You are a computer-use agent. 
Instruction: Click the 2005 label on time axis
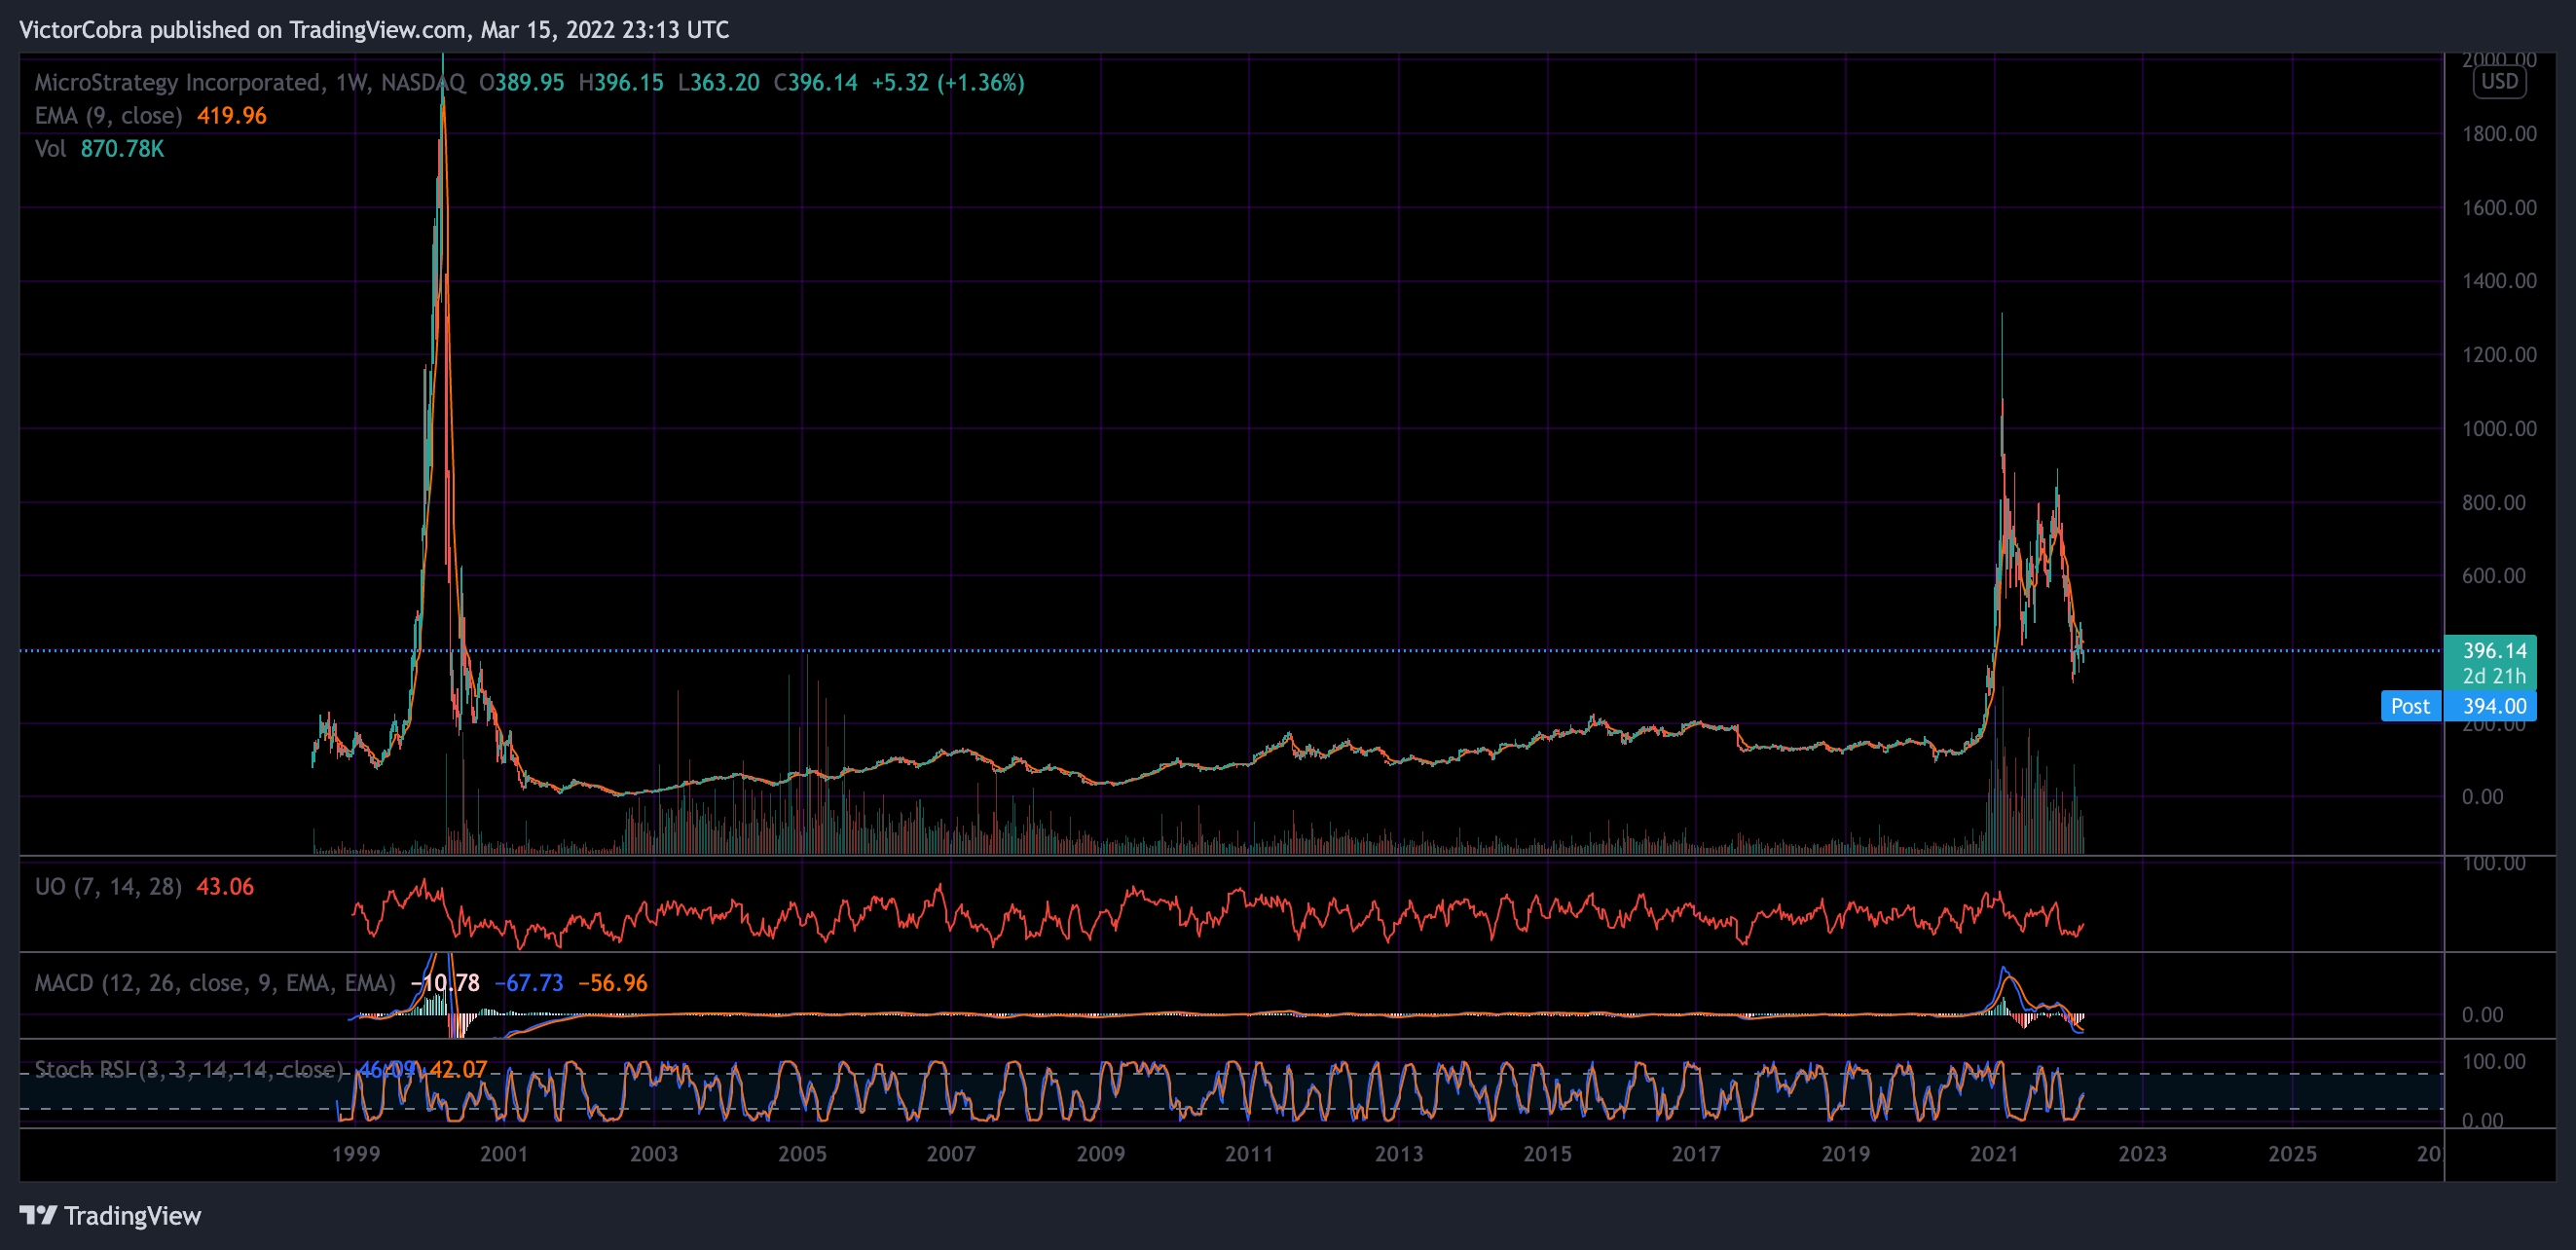803,1154
